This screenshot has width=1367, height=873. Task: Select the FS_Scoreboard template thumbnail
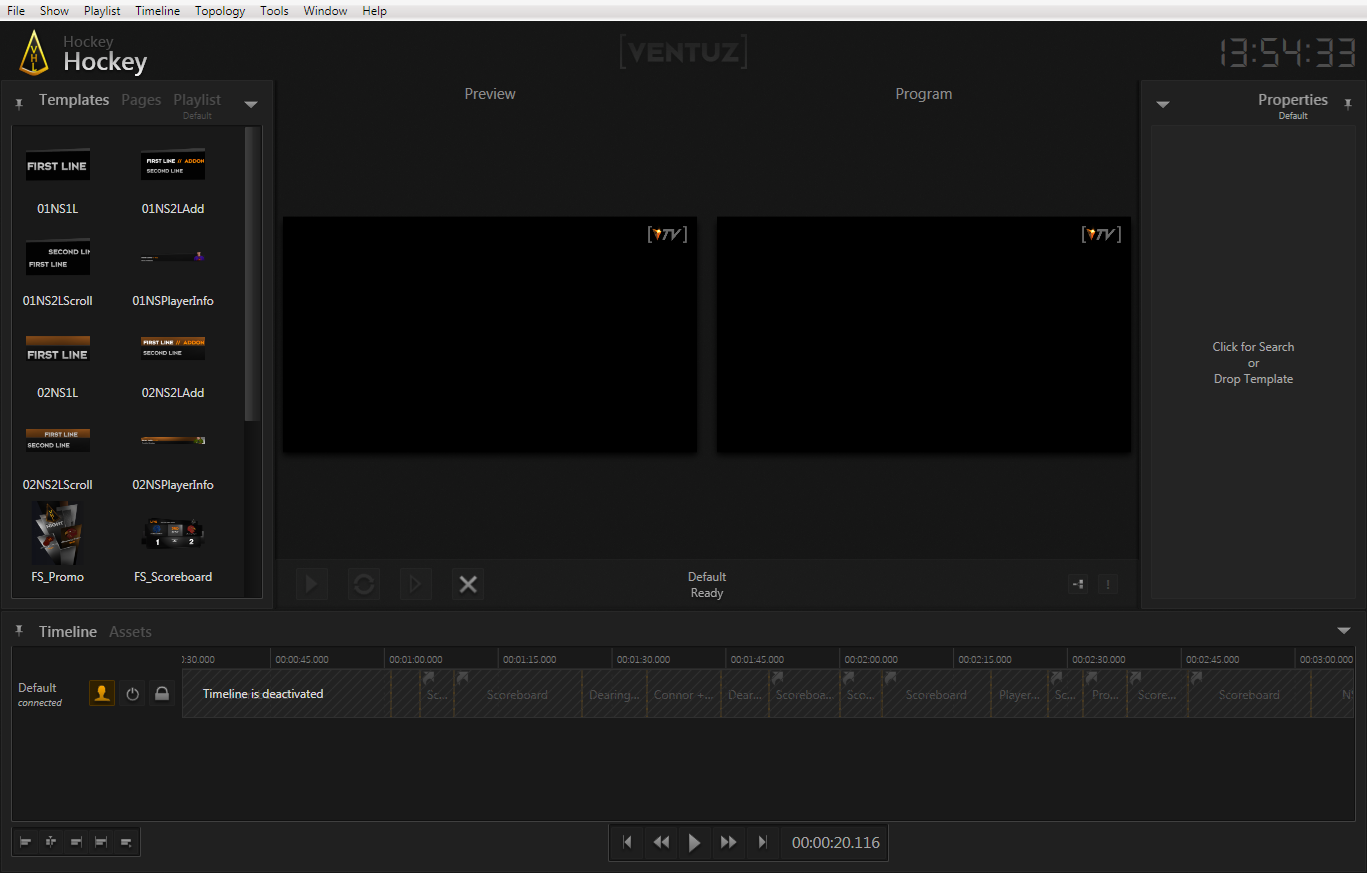173,534
